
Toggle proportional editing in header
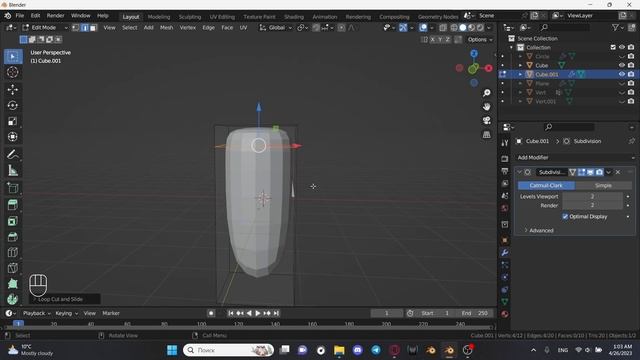pos(341,28)
